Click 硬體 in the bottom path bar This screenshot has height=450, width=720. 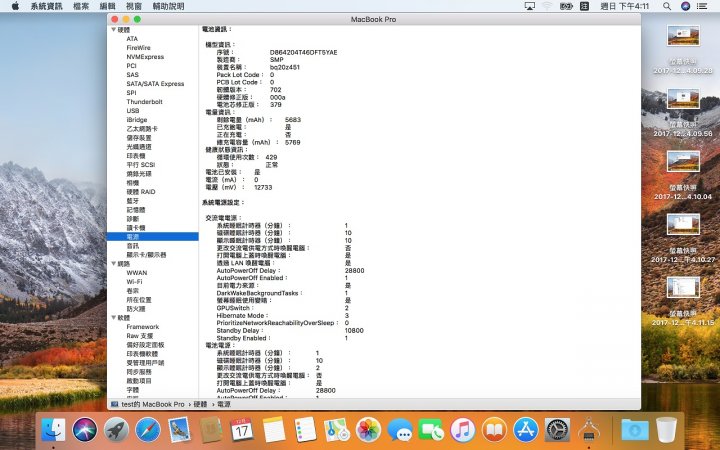click(x=200, y=405)
